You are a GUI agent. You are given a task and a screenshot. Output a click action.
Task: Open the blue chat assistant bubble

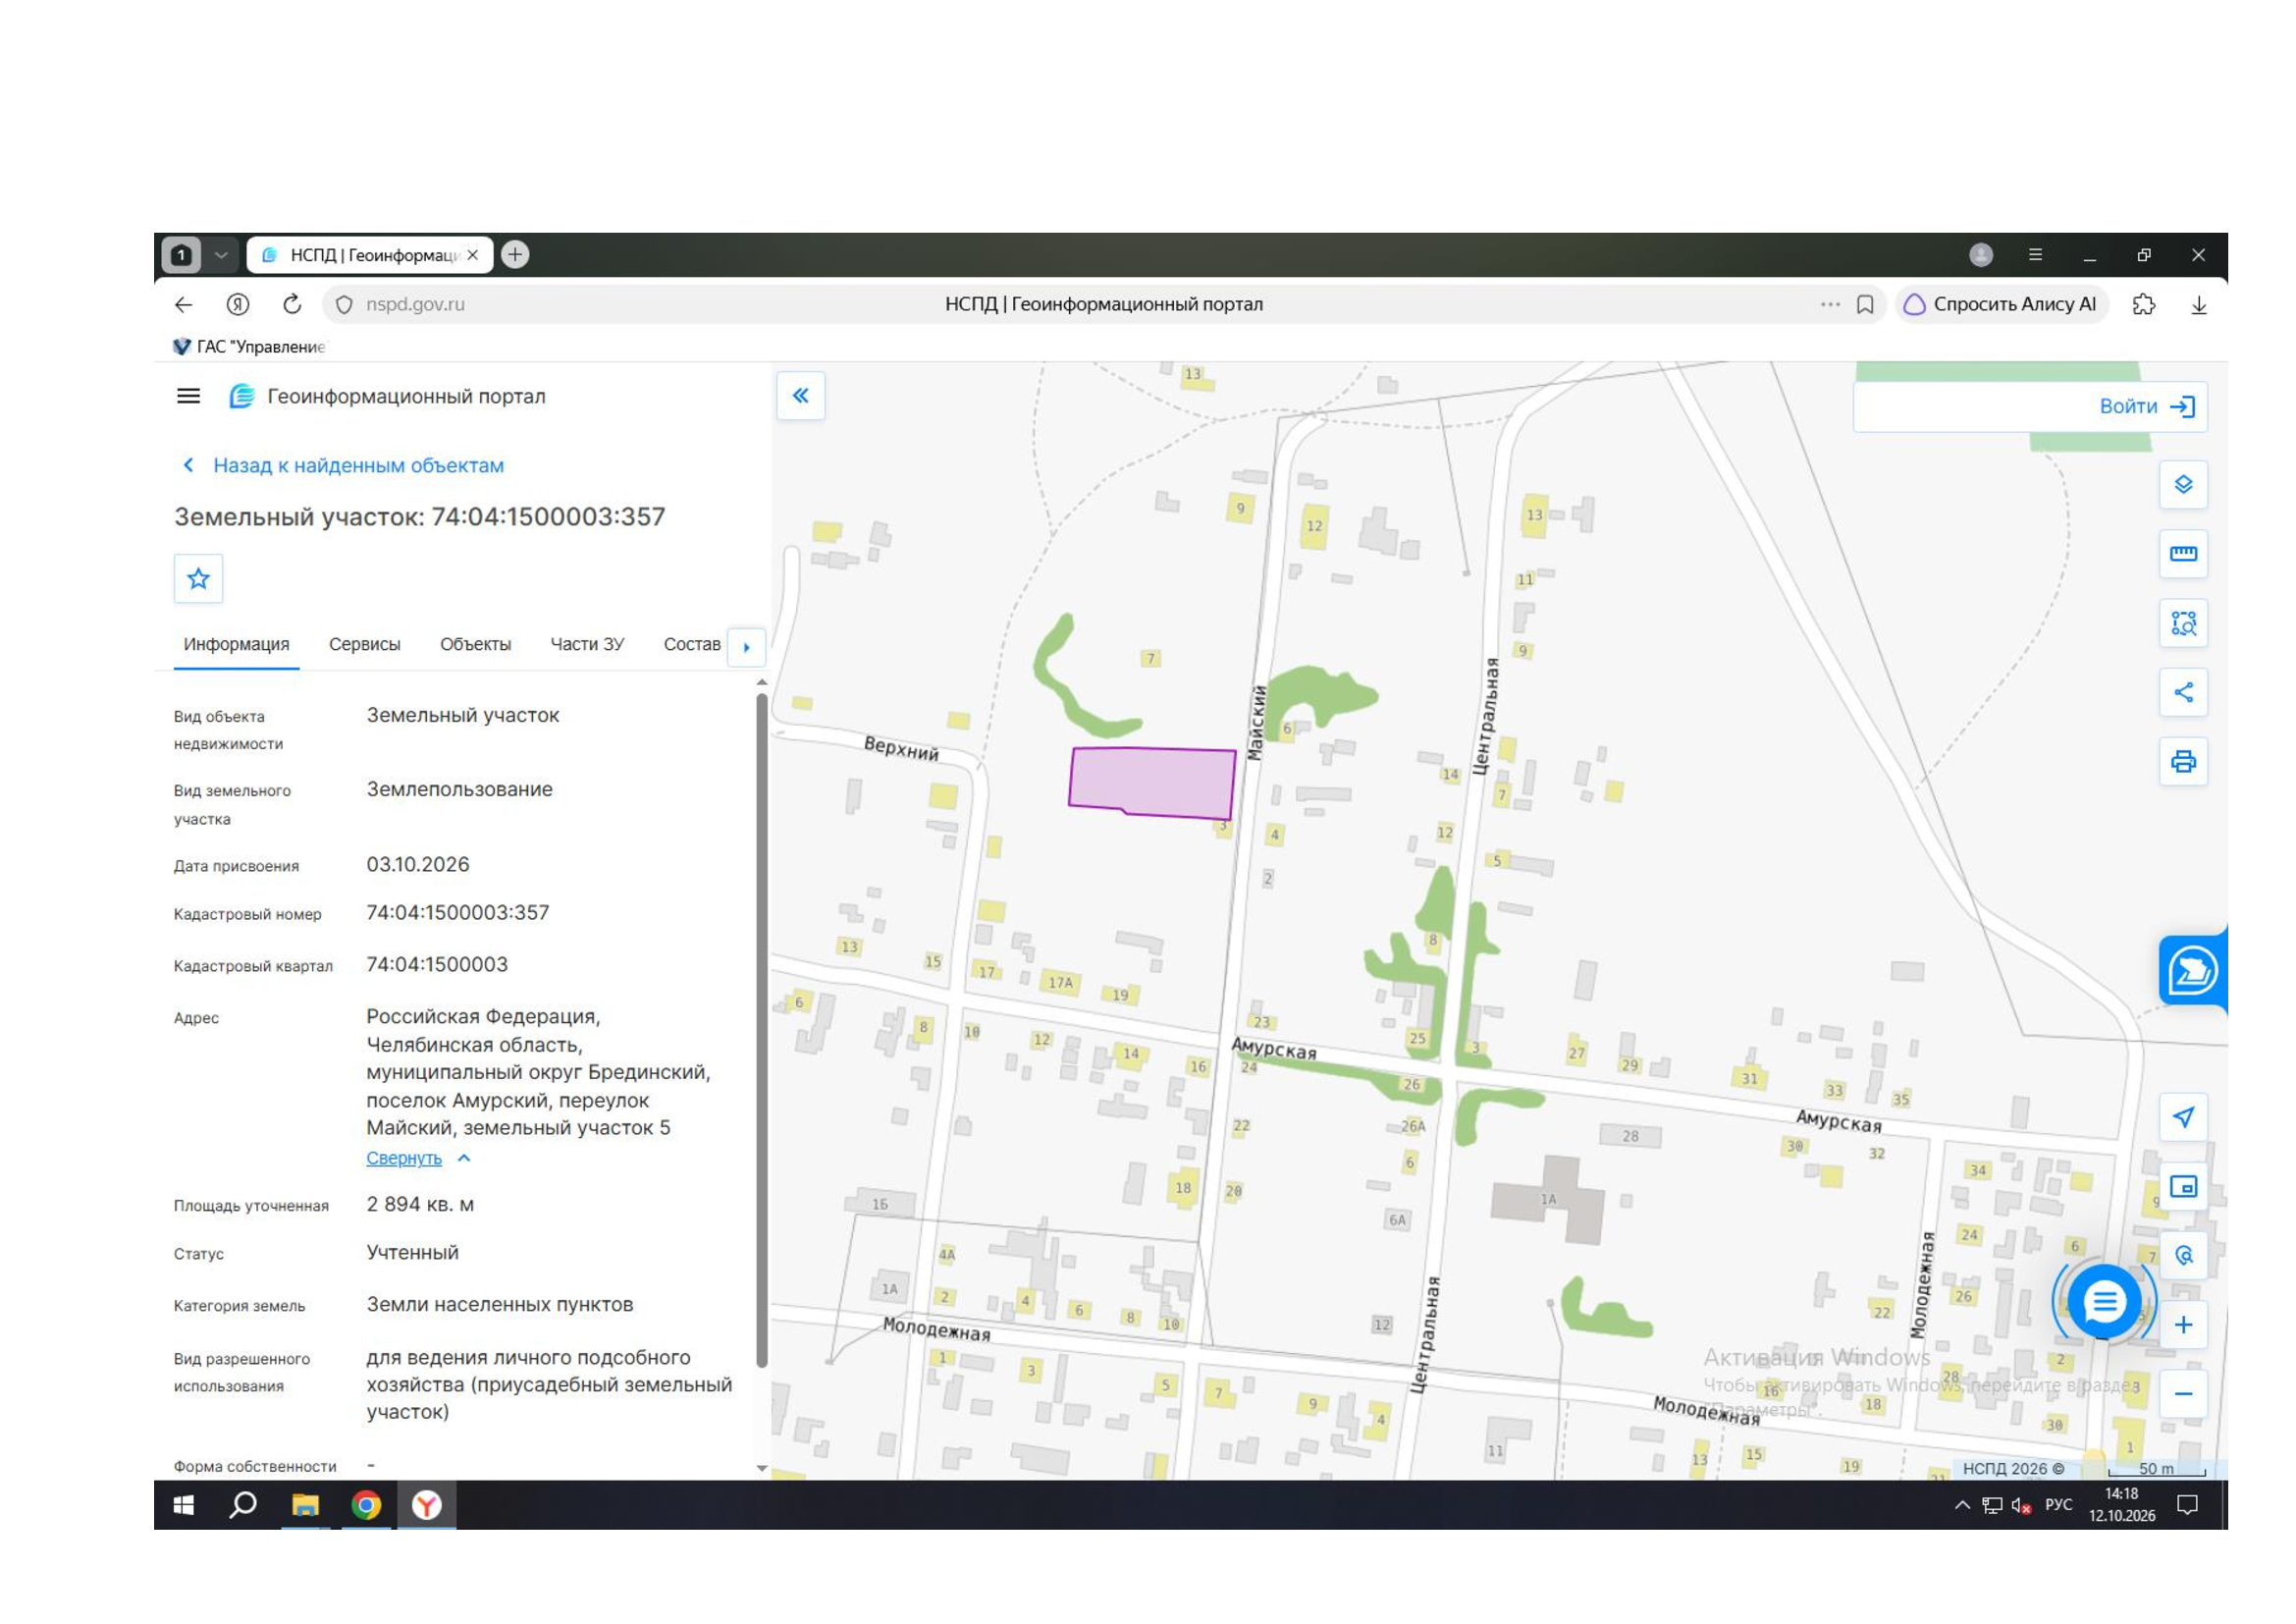point(2104,1302)
